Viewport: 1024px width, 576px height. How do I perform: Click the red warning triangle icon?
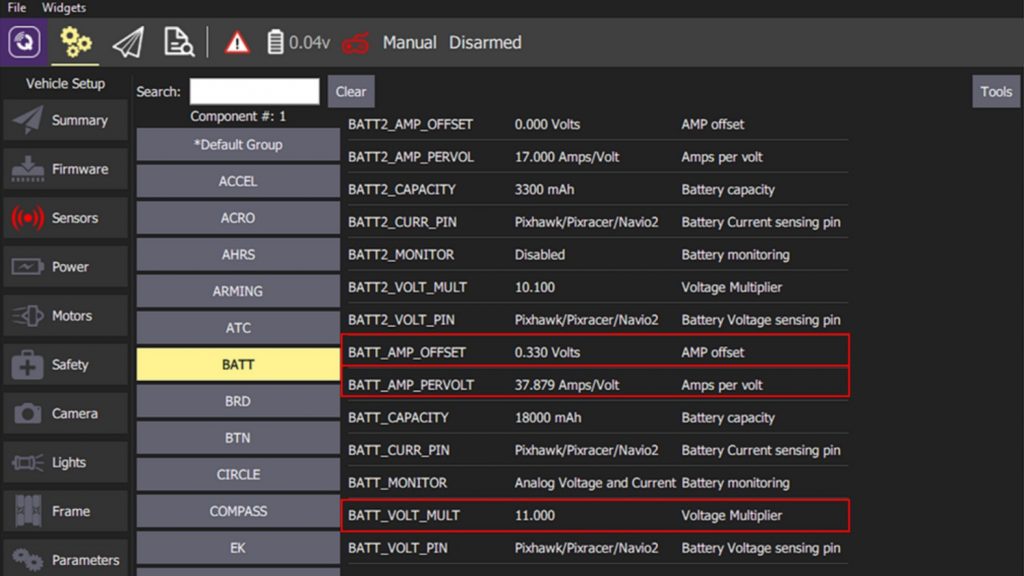point(237,43)
